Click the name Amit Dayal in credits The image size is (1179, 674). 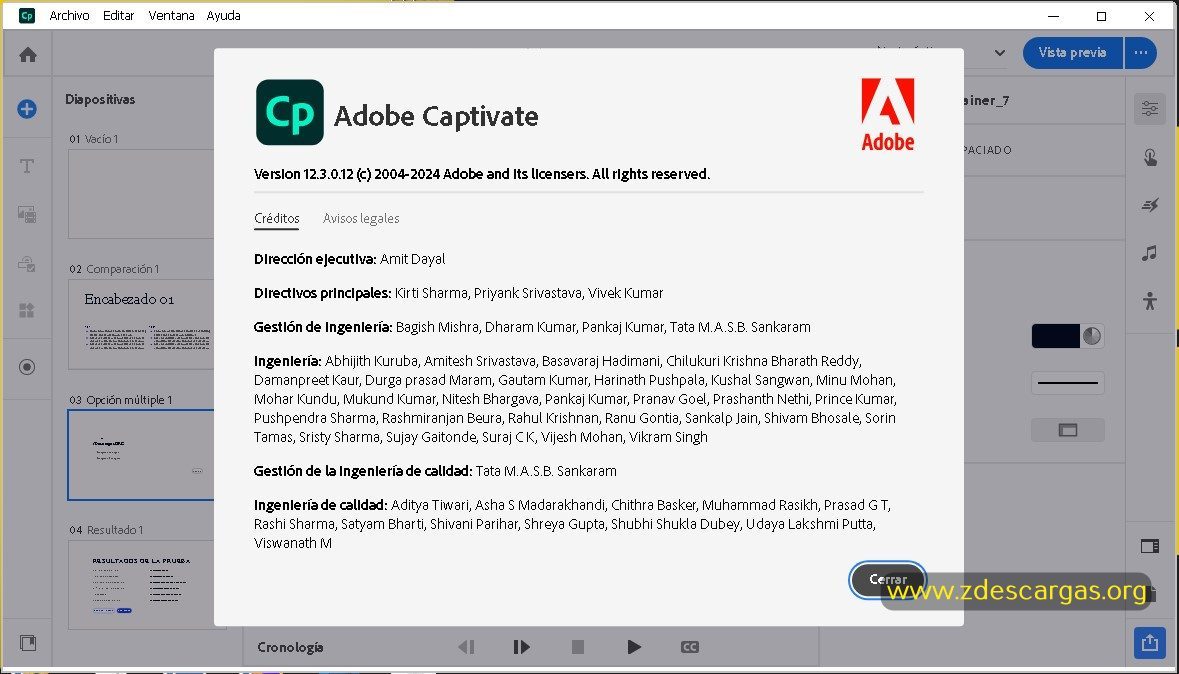click(412, 259)
